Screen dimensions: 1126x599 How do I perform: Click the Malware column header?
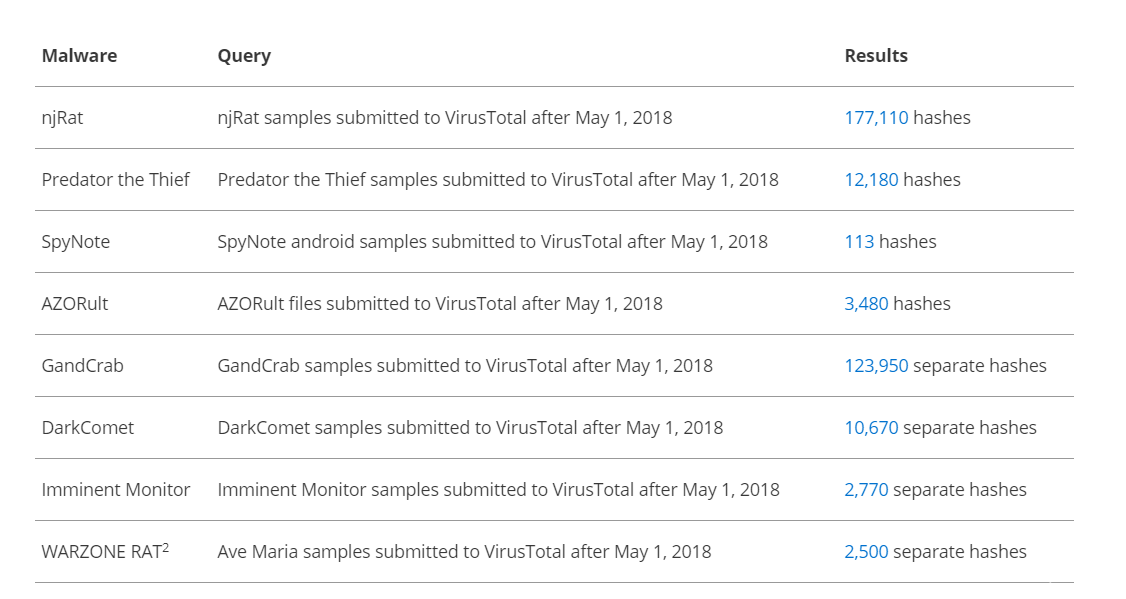(x=79, y=56)
